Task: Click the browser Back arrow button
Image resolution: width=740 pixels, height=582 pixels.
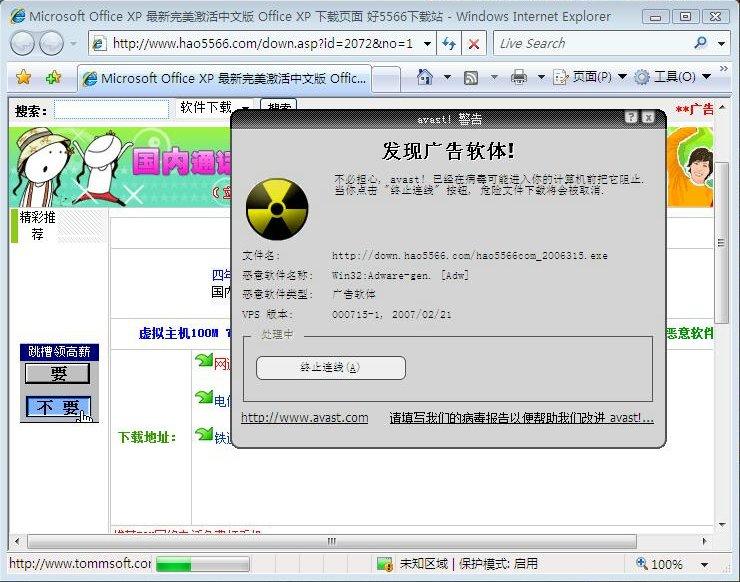Action: pos(22,44)
